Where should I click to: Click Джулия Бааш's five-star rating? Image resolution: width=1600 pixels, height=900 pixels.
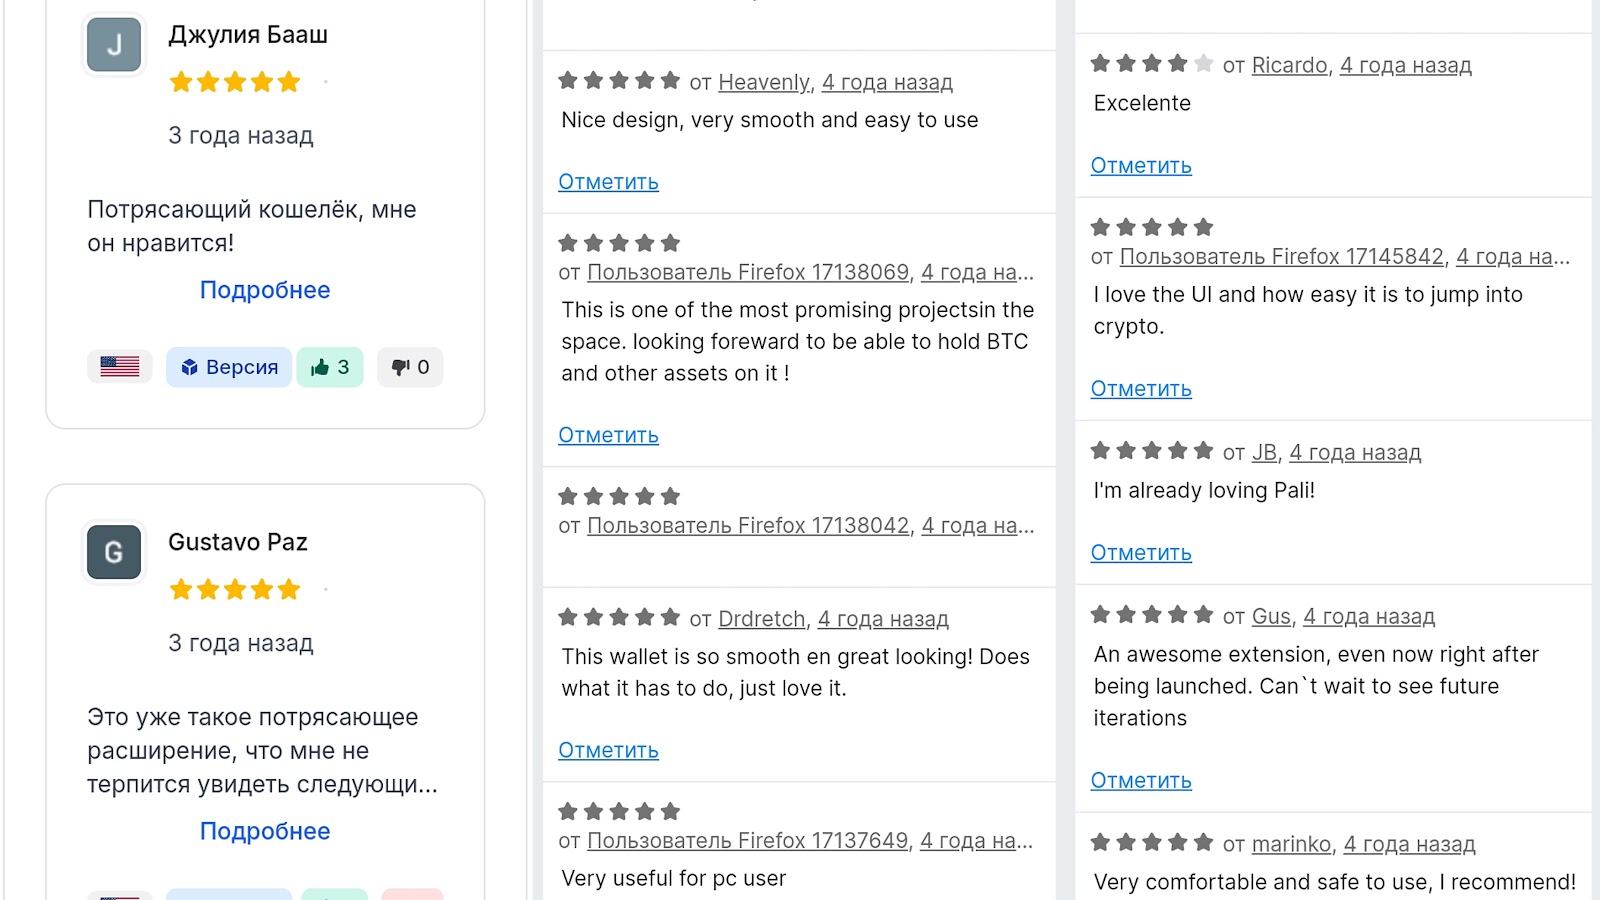(x=235, y=82)
